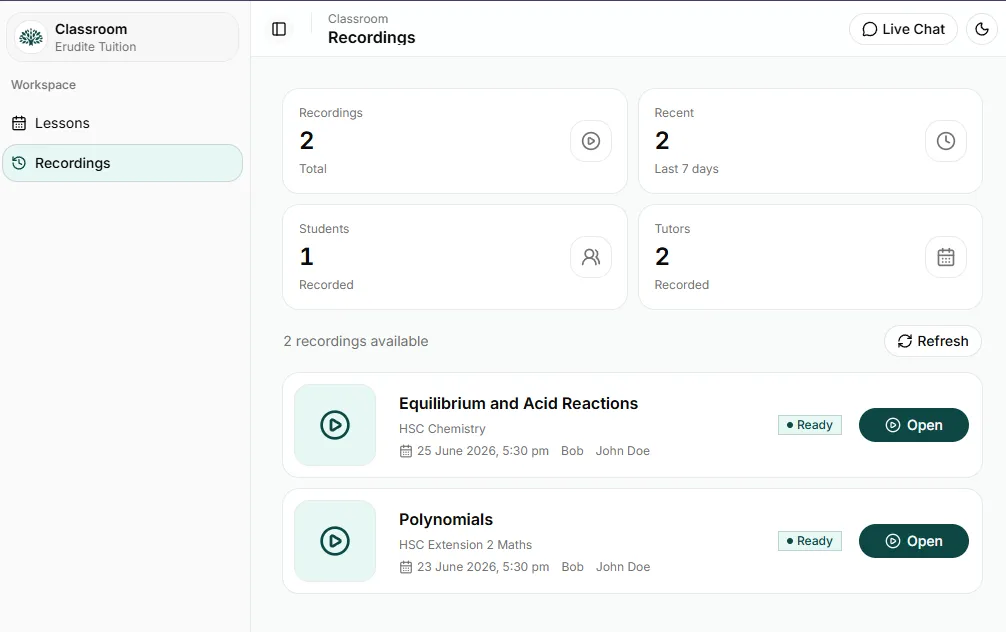
Task: Click people icon in Students card
Action: [x=591, y=257]
